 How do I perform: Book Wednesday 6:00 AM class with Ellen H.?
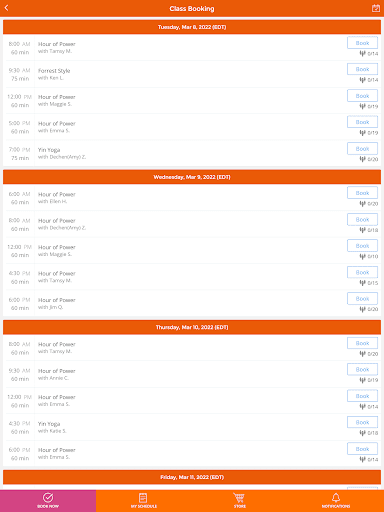(362, 193)
